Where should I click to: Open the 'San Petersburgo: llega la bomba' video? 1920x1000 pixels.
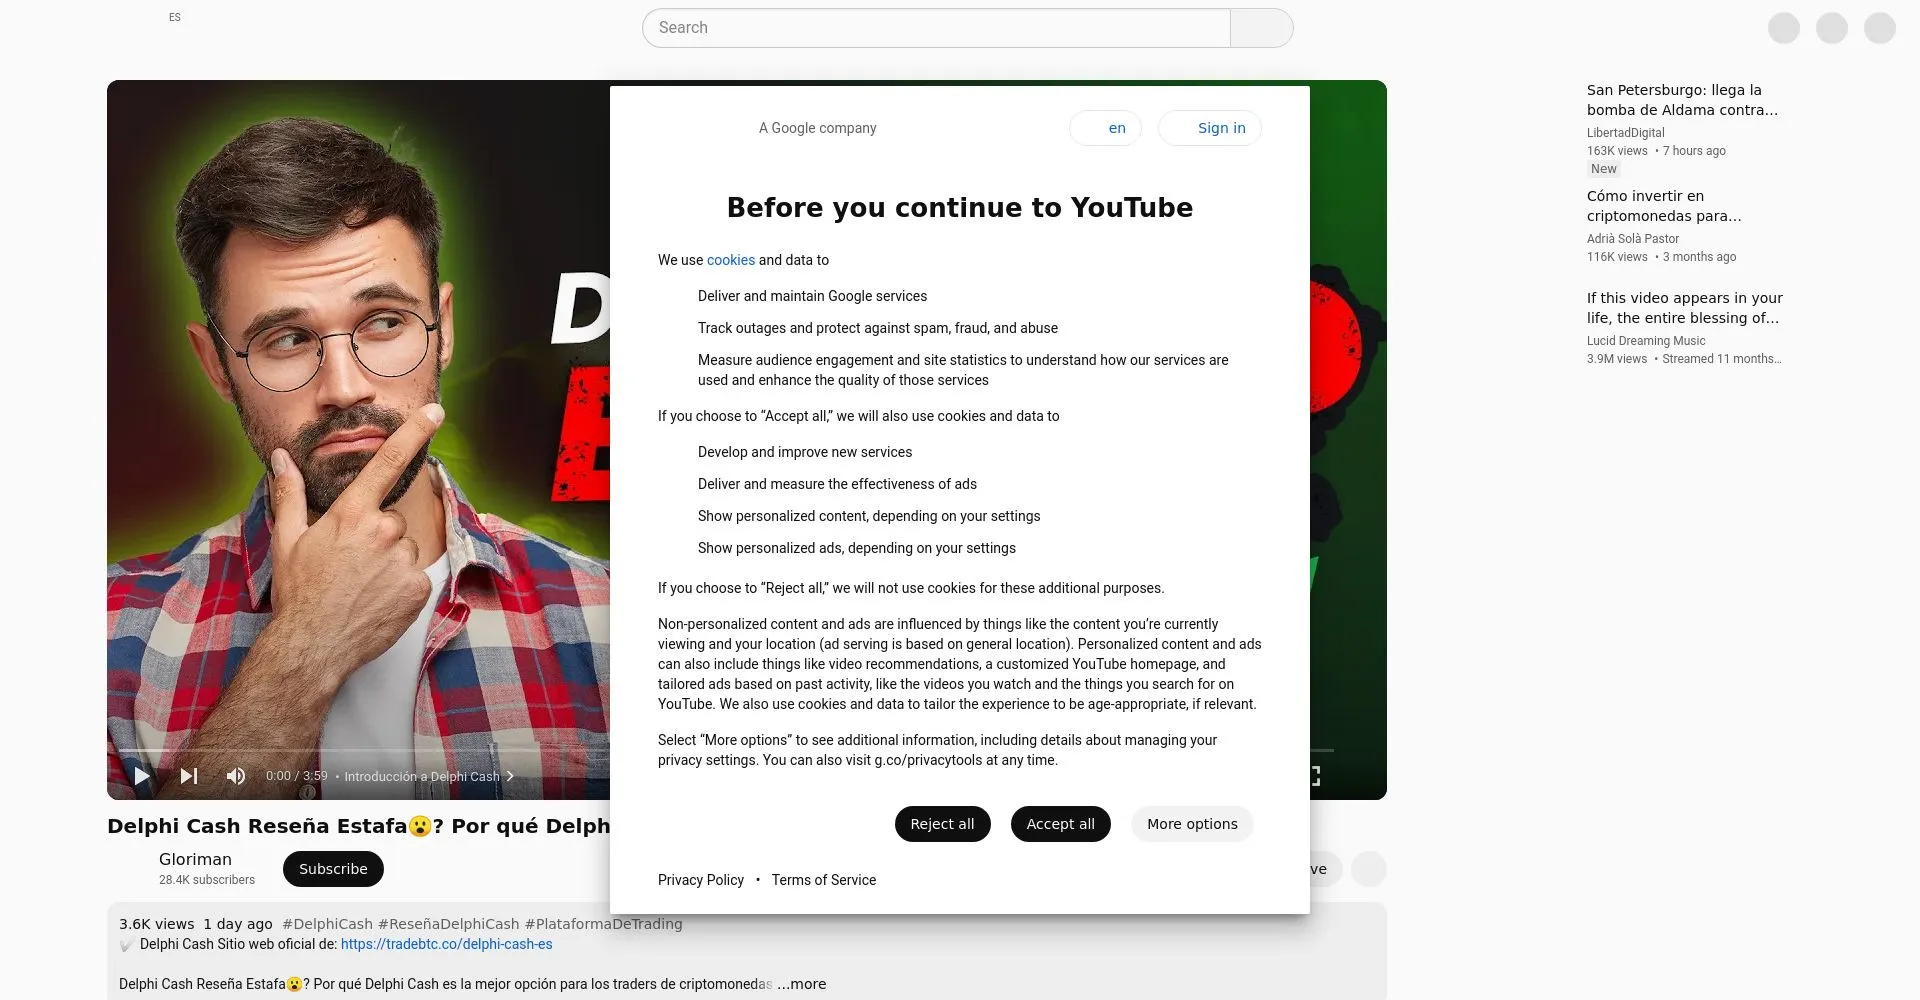point(1682,100)
